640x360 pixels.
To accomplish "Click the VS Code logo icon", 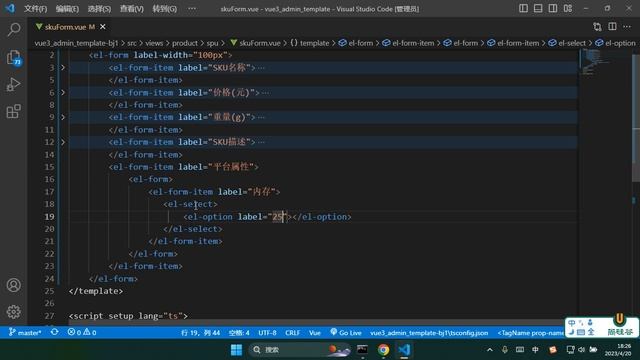I will coord(10,8).
